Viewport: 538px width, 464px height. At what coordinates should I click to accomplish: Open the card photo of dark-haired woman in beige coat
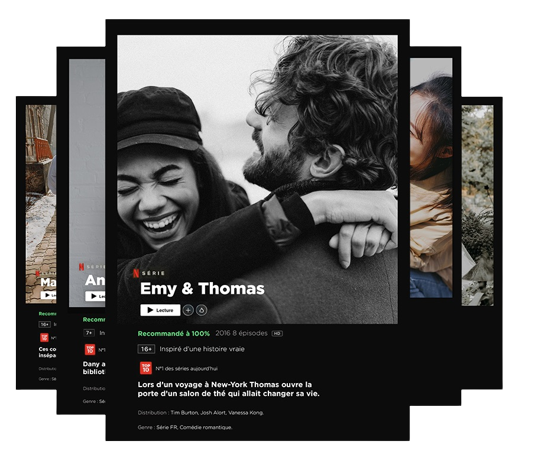pyautogui.click(x=431, y=178)
